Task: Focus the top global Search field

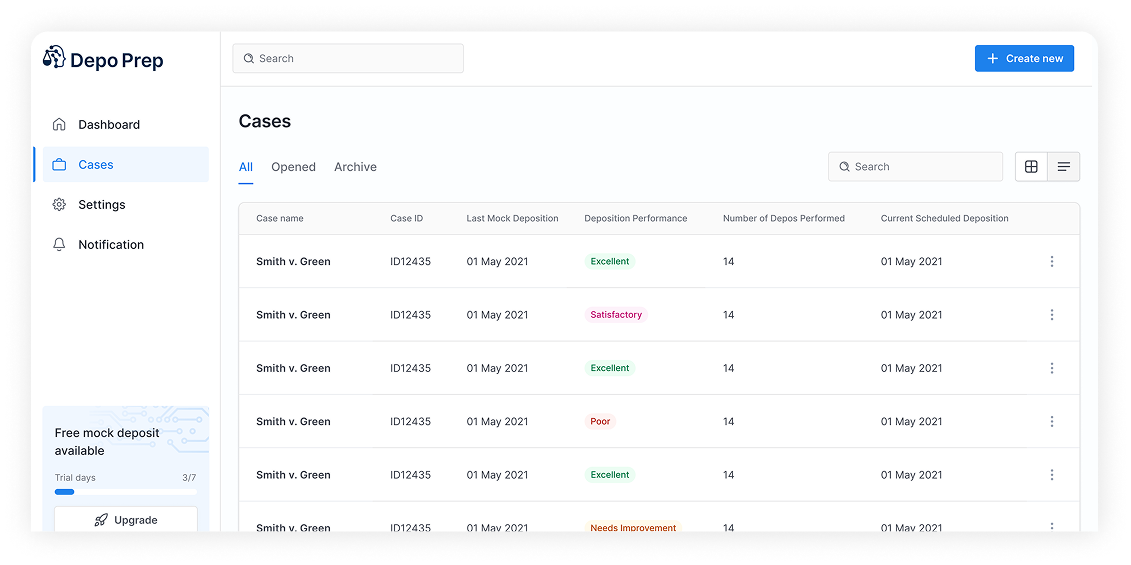Action: coord(348,59)
